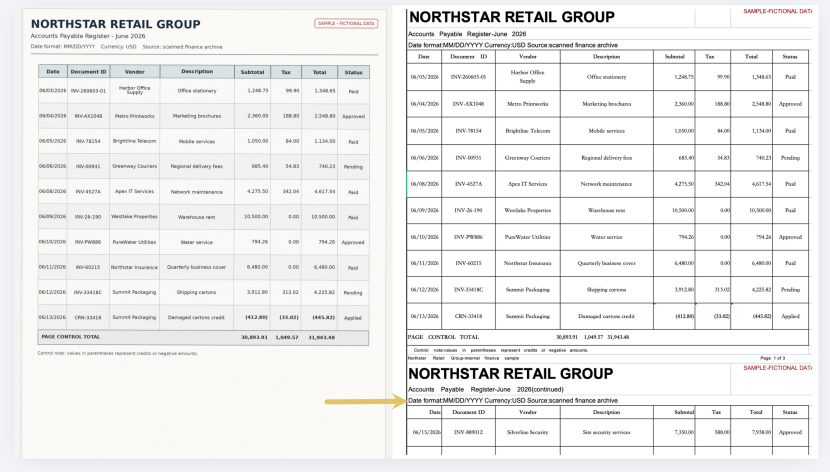Screen dimensions: 830x472
Task: Select Northstar Insurance cell in converted sheet
Action: click(528, 263)
